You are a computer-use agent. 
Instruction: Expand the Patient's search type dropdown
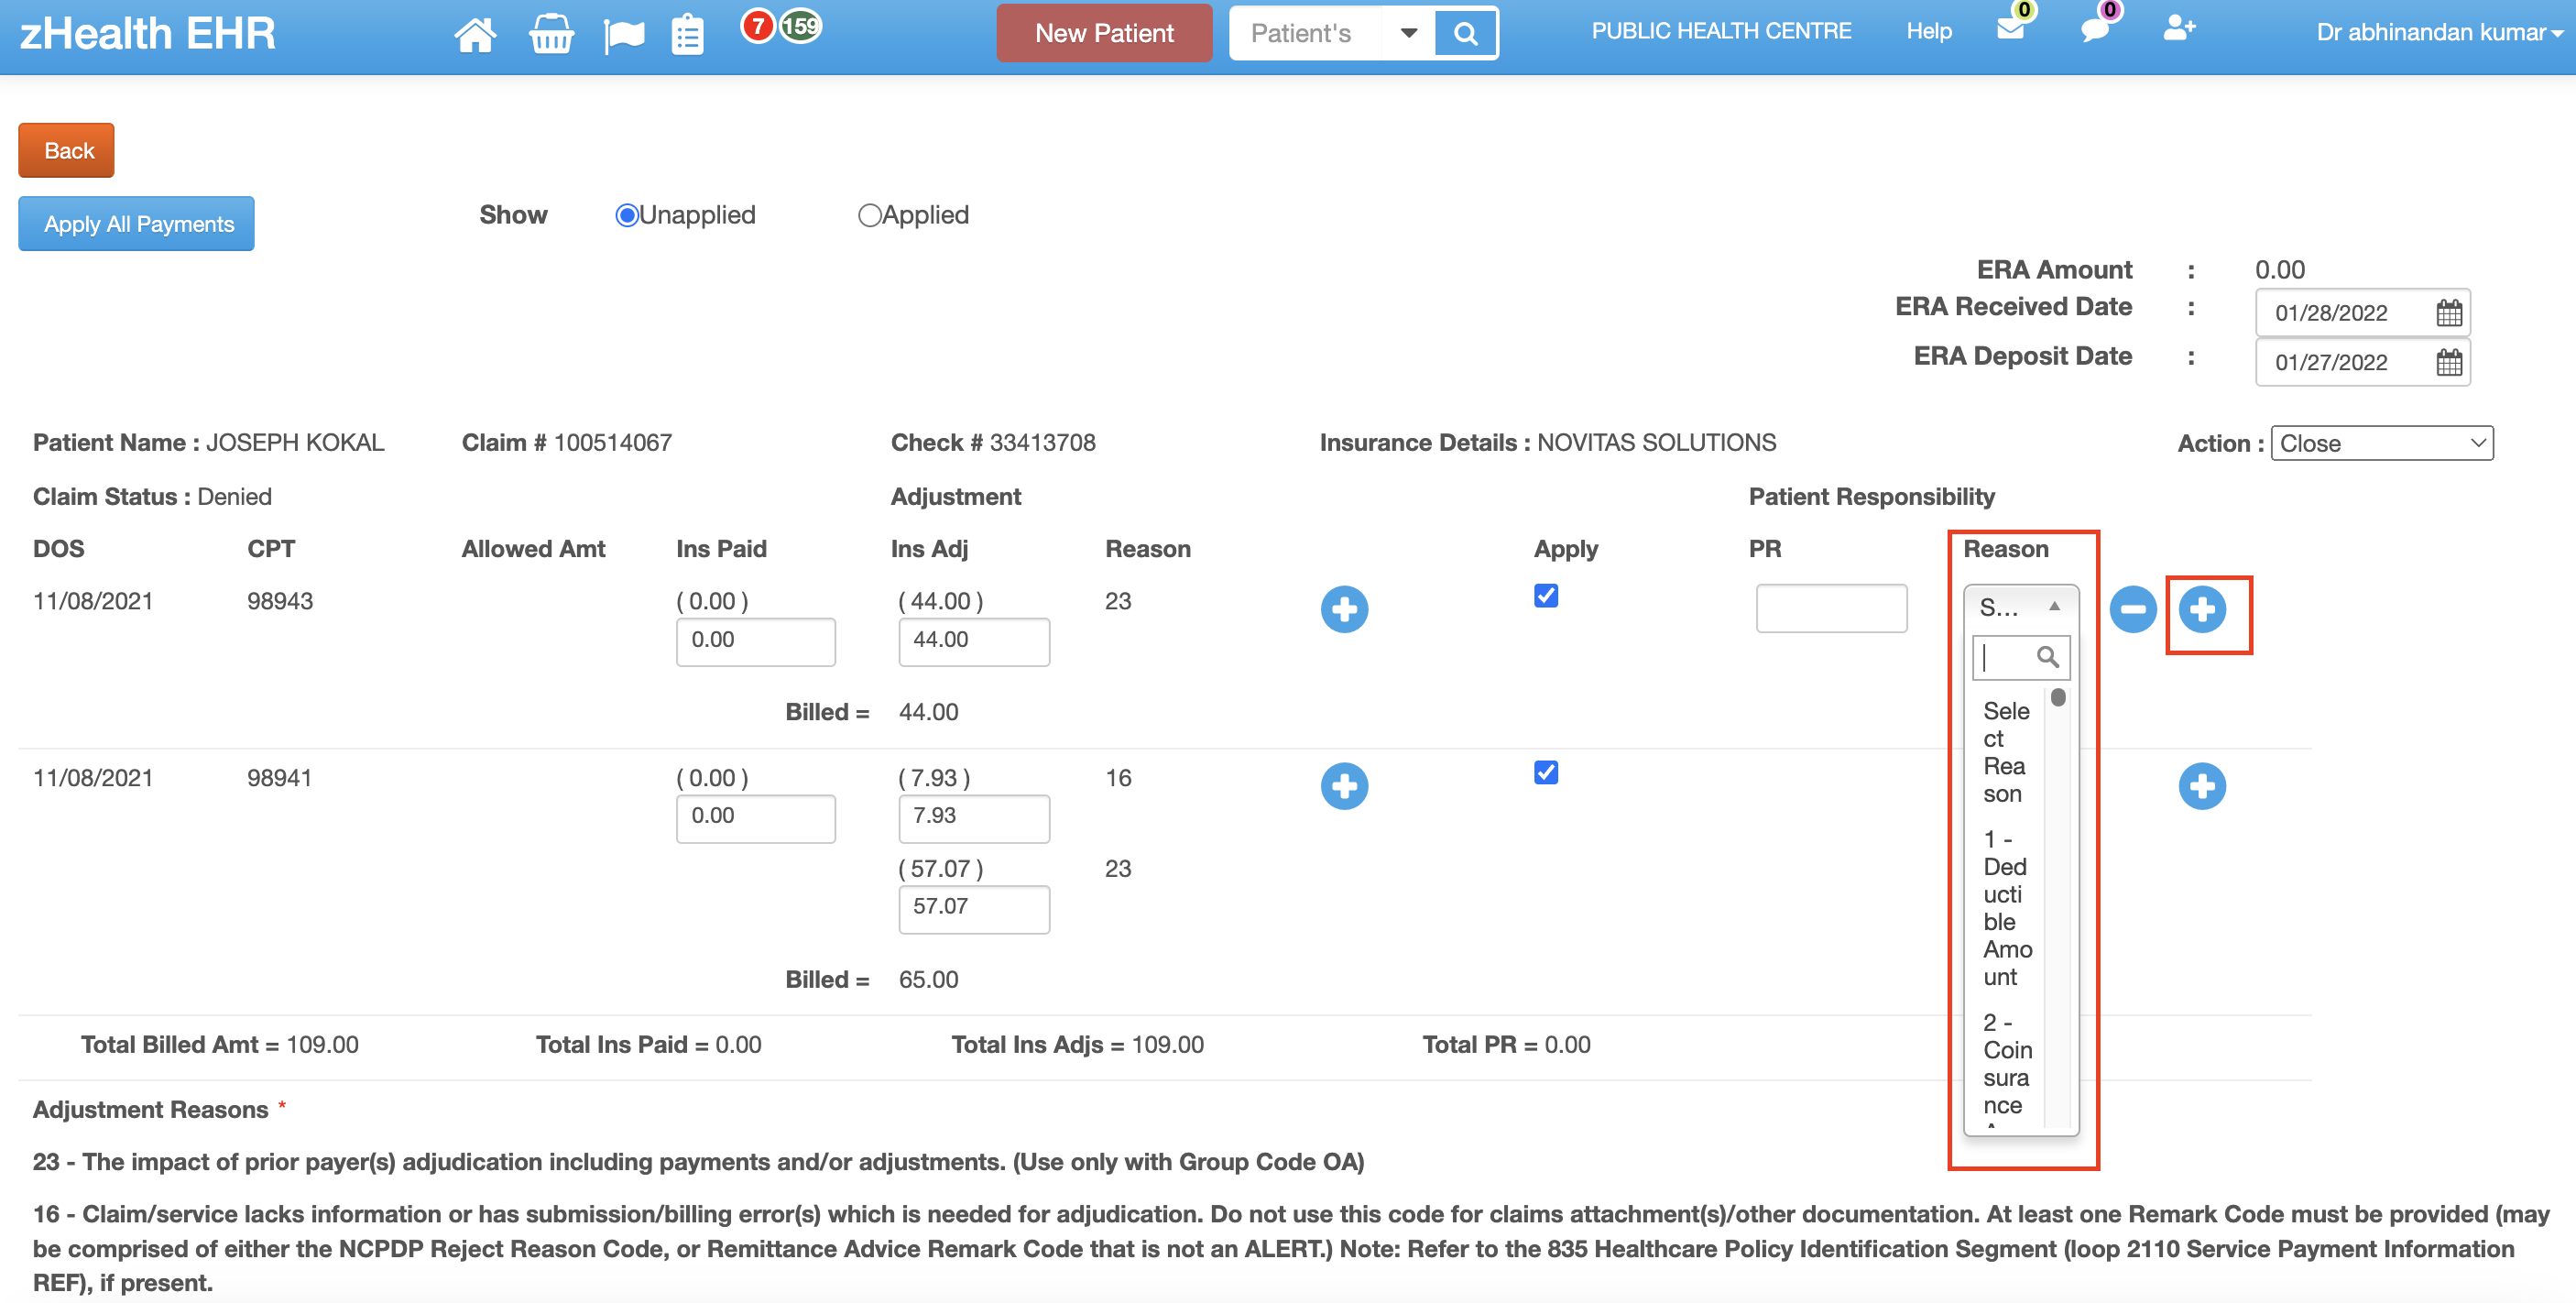1408,33
